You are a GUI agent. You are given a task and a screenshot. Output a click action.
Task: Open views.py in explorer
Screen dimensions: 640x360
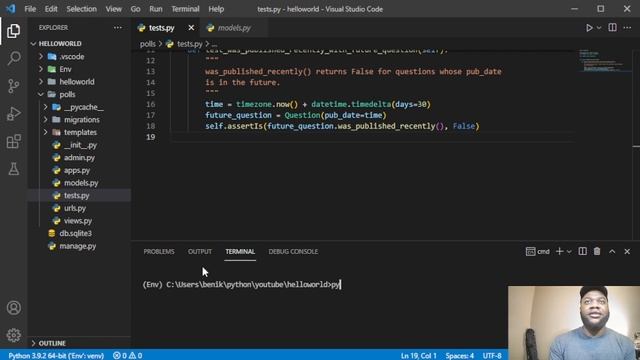click(78, 221)
